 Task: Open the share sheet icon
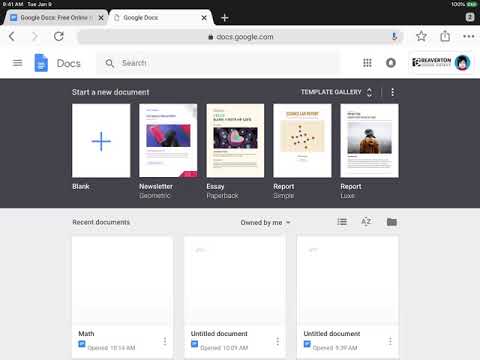[x=445, y=36]
